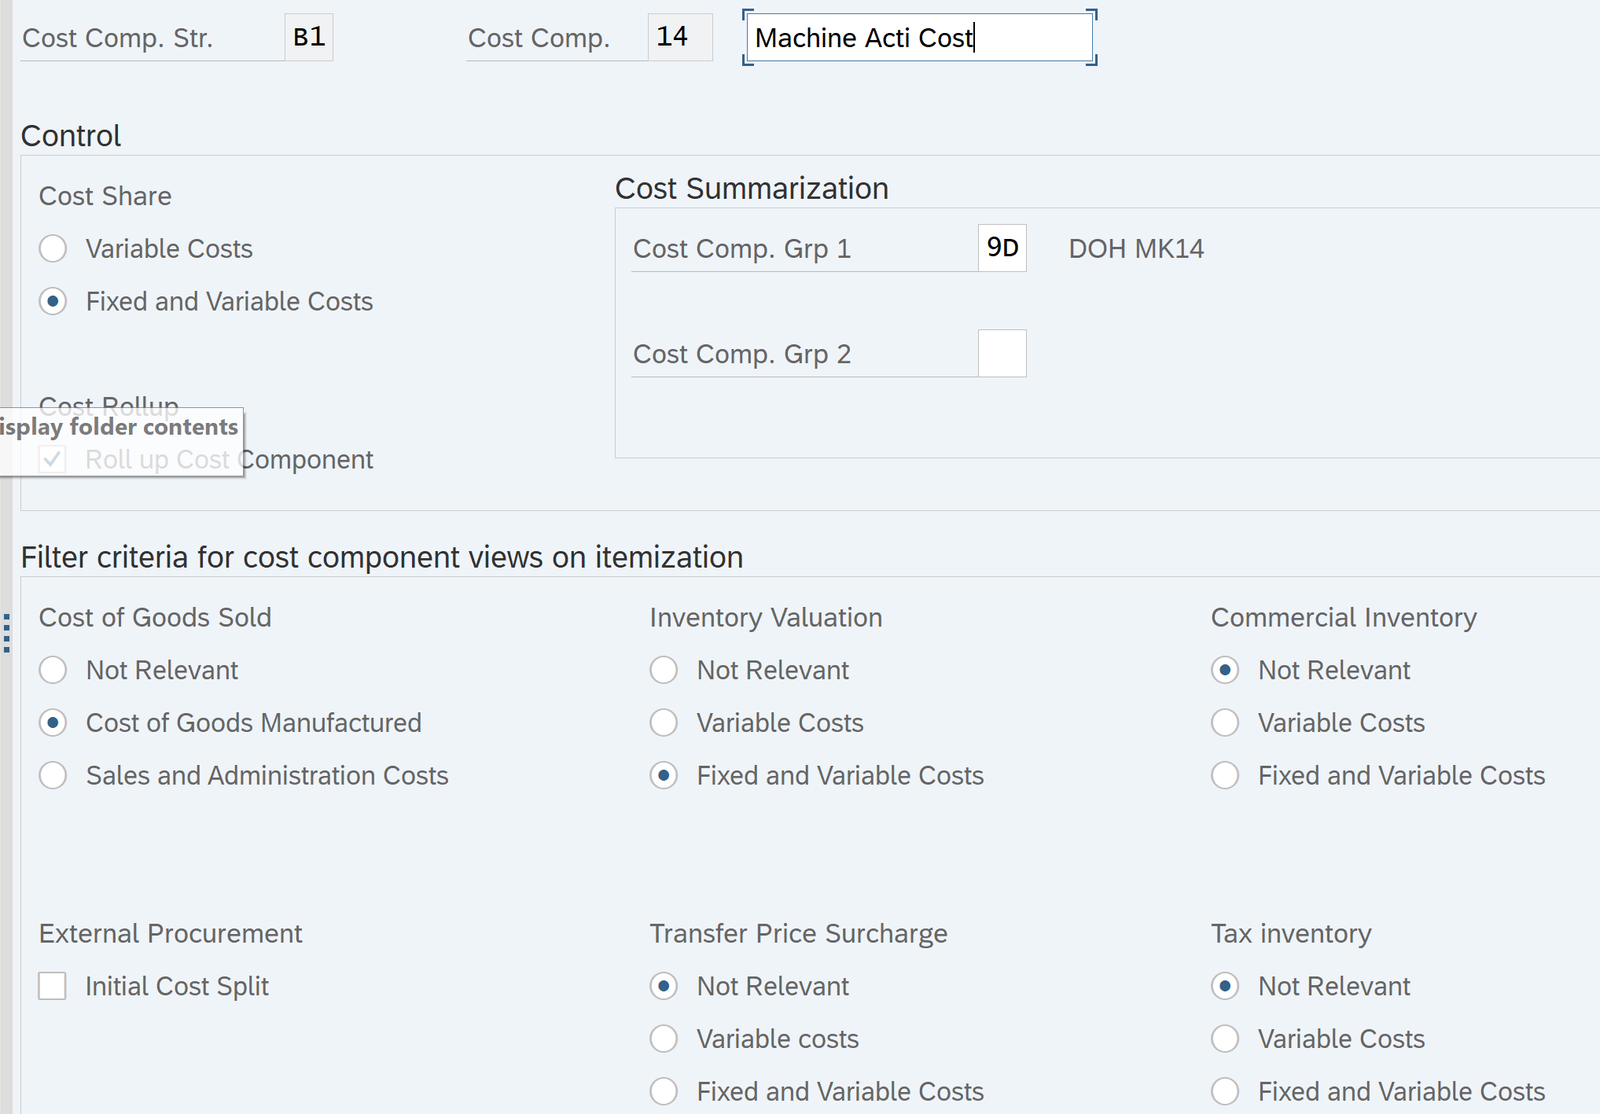Choose the Sales and Administration Costs option
Screen dimensions: 1600x1114
pyautogui.click(x=53, y=776)
